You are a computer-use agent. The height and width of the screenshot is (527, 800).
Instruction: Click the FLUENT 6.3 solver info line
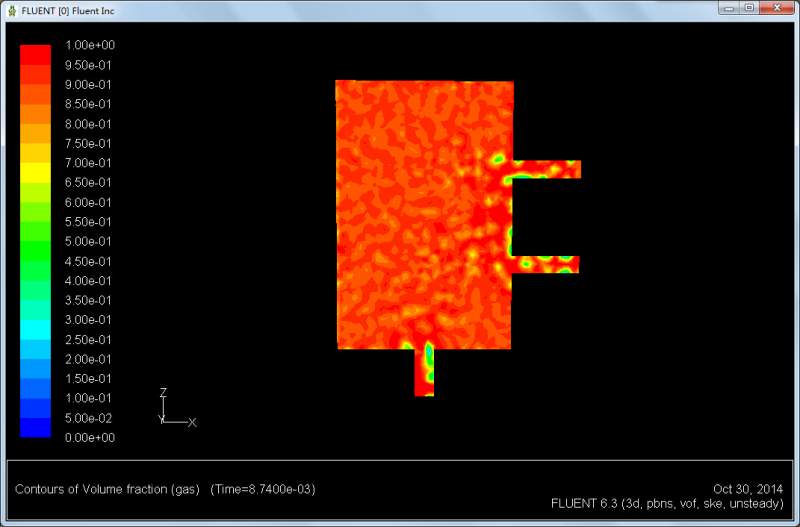click(x=667, y=504)
